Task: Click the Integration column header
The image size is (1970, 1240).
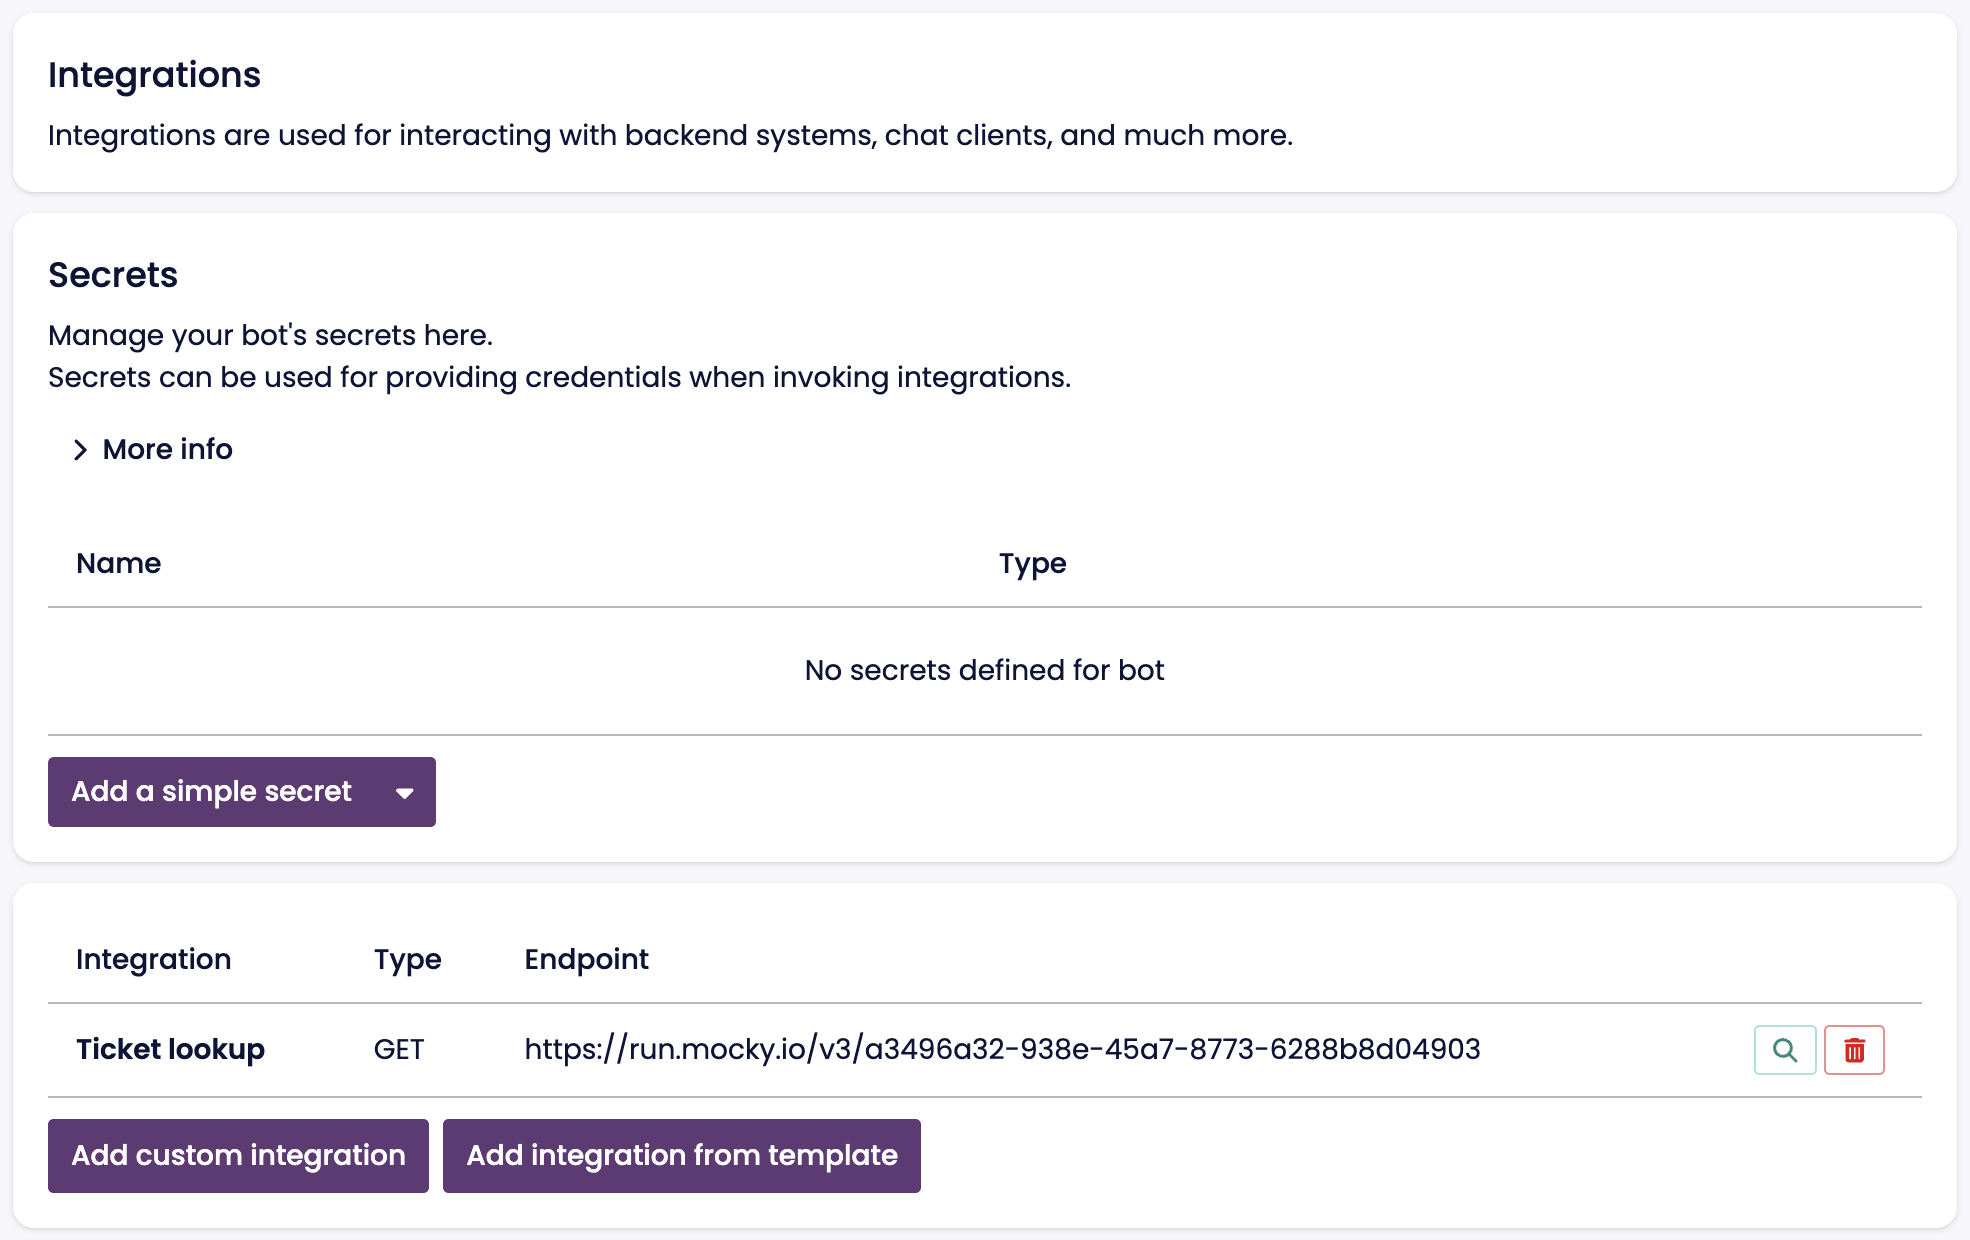Action: (x=153, y=959)
